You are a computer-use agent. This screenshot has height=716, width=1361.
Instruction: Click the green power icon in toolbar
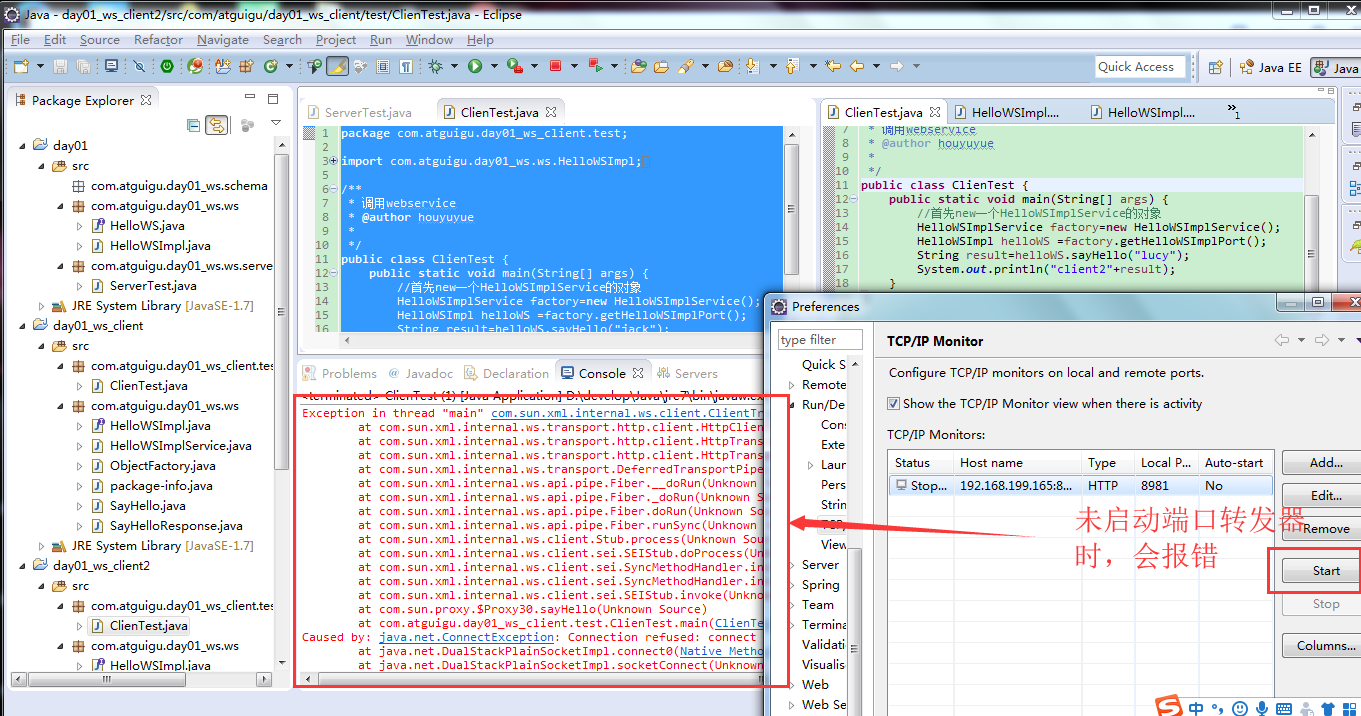pos(166,66)
